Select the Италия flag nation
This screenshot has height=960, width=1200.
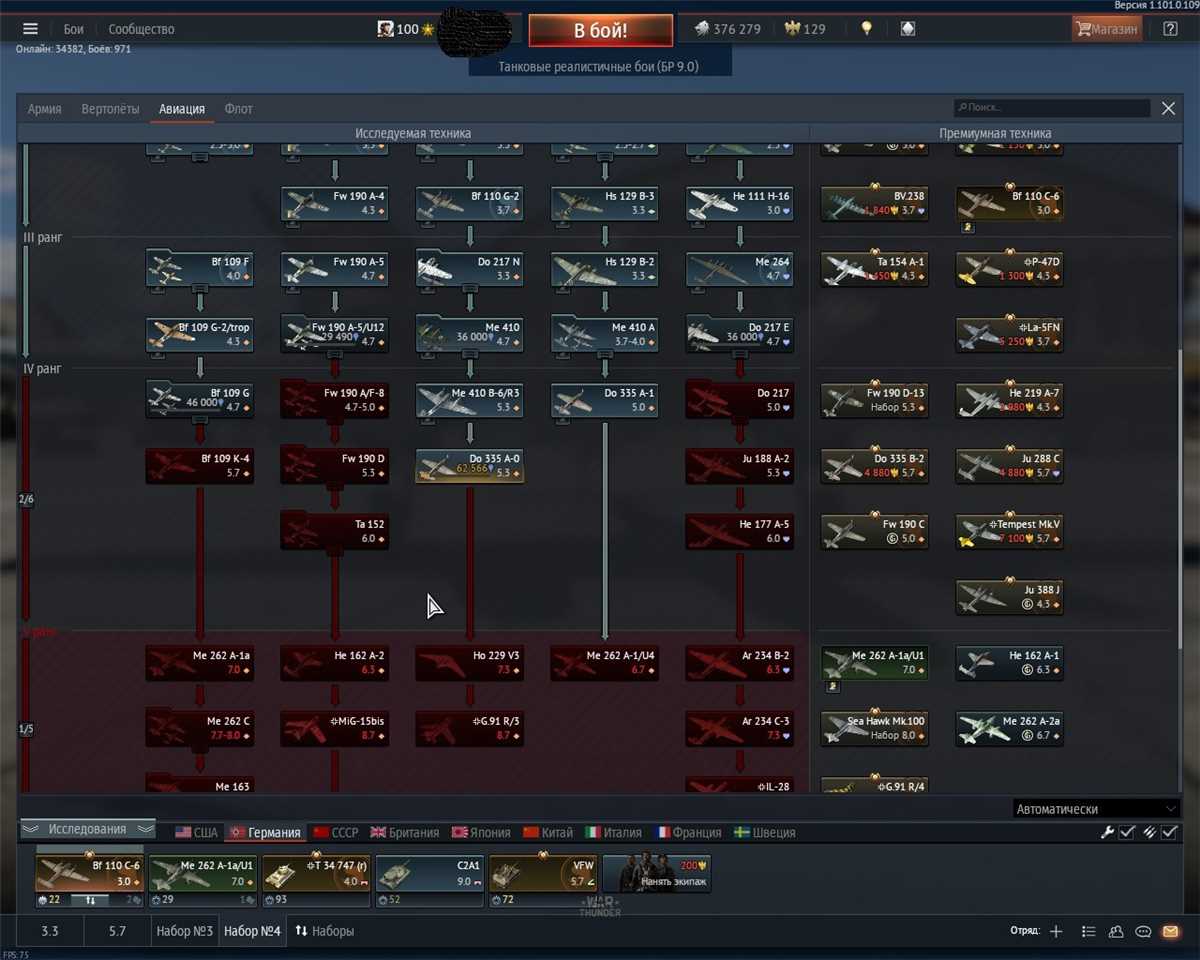pos(614,832)
